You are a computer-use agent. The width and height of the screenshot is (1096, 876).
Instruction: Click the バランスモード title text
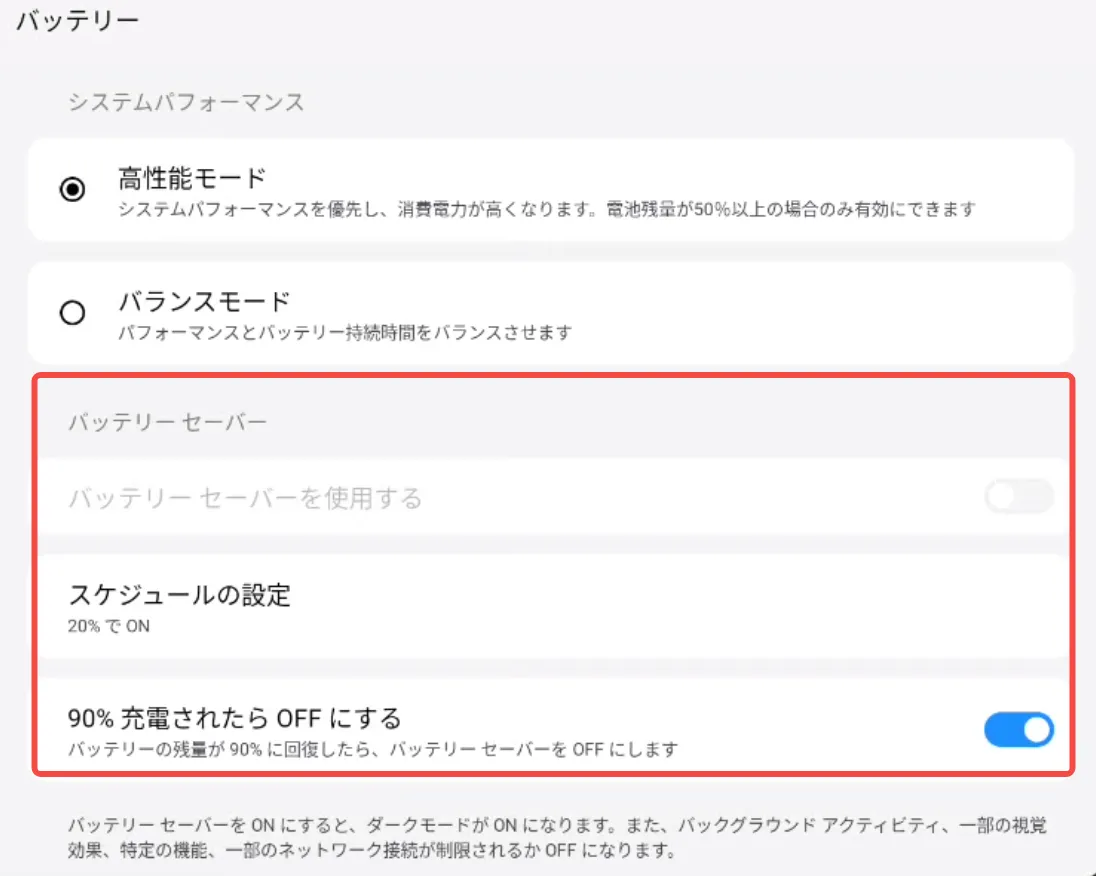tap(204, 301)
